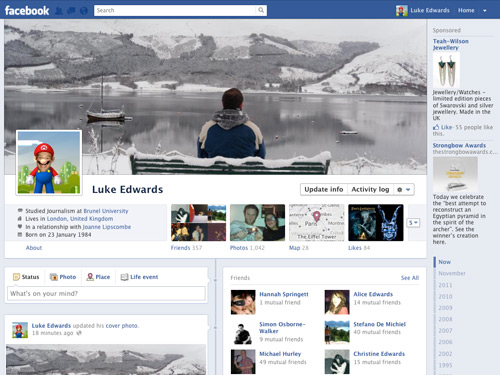
Task: Click Alice Edwards' photo thumbnail
Action: coord(337,302)
